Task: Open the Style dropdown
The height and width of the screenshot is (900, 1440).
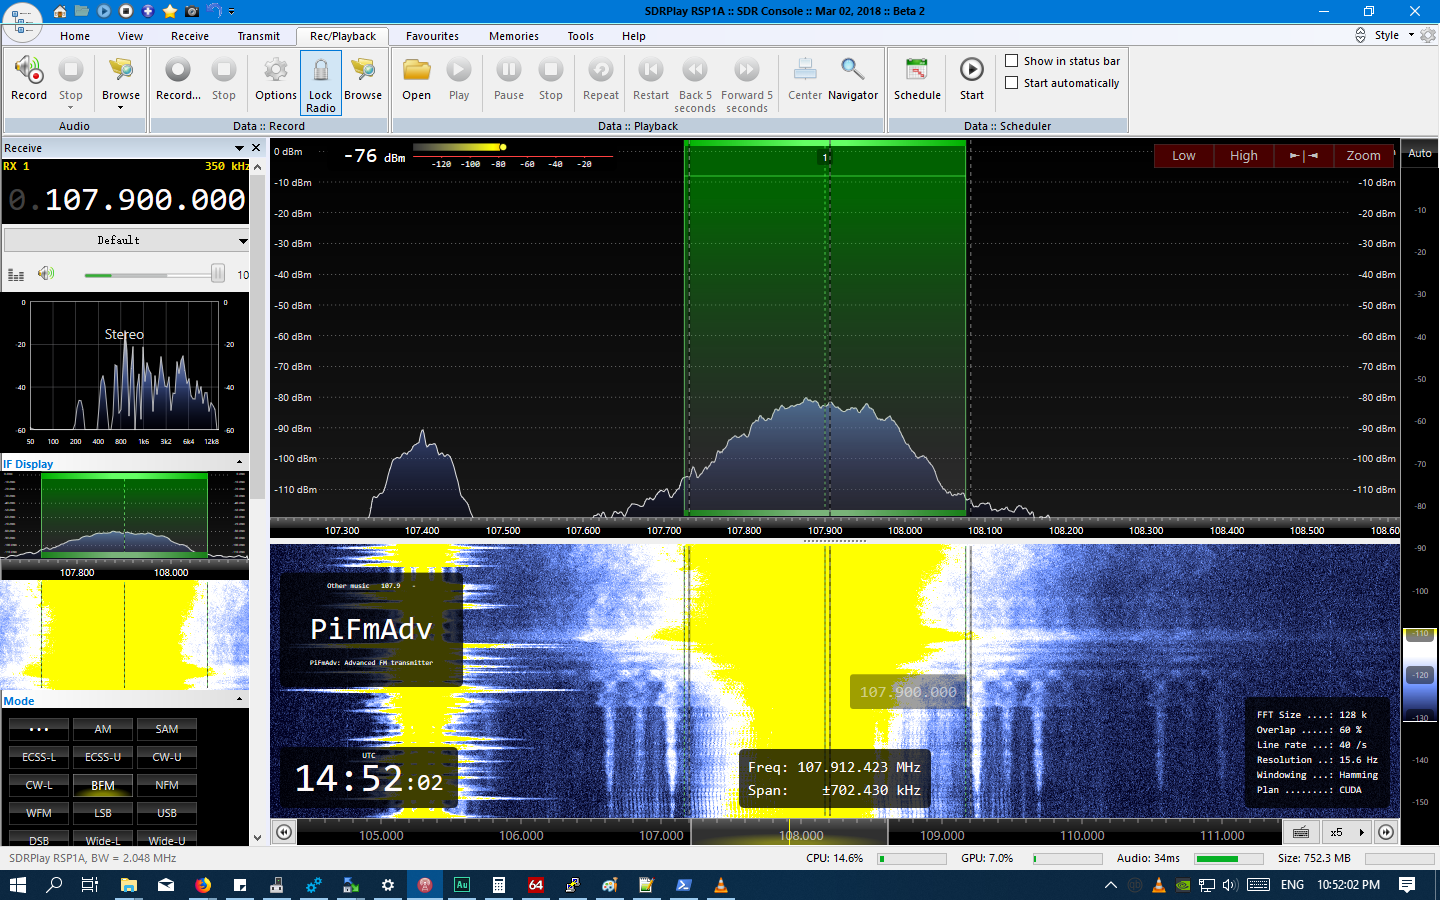Action: [x=1393, y=35]
